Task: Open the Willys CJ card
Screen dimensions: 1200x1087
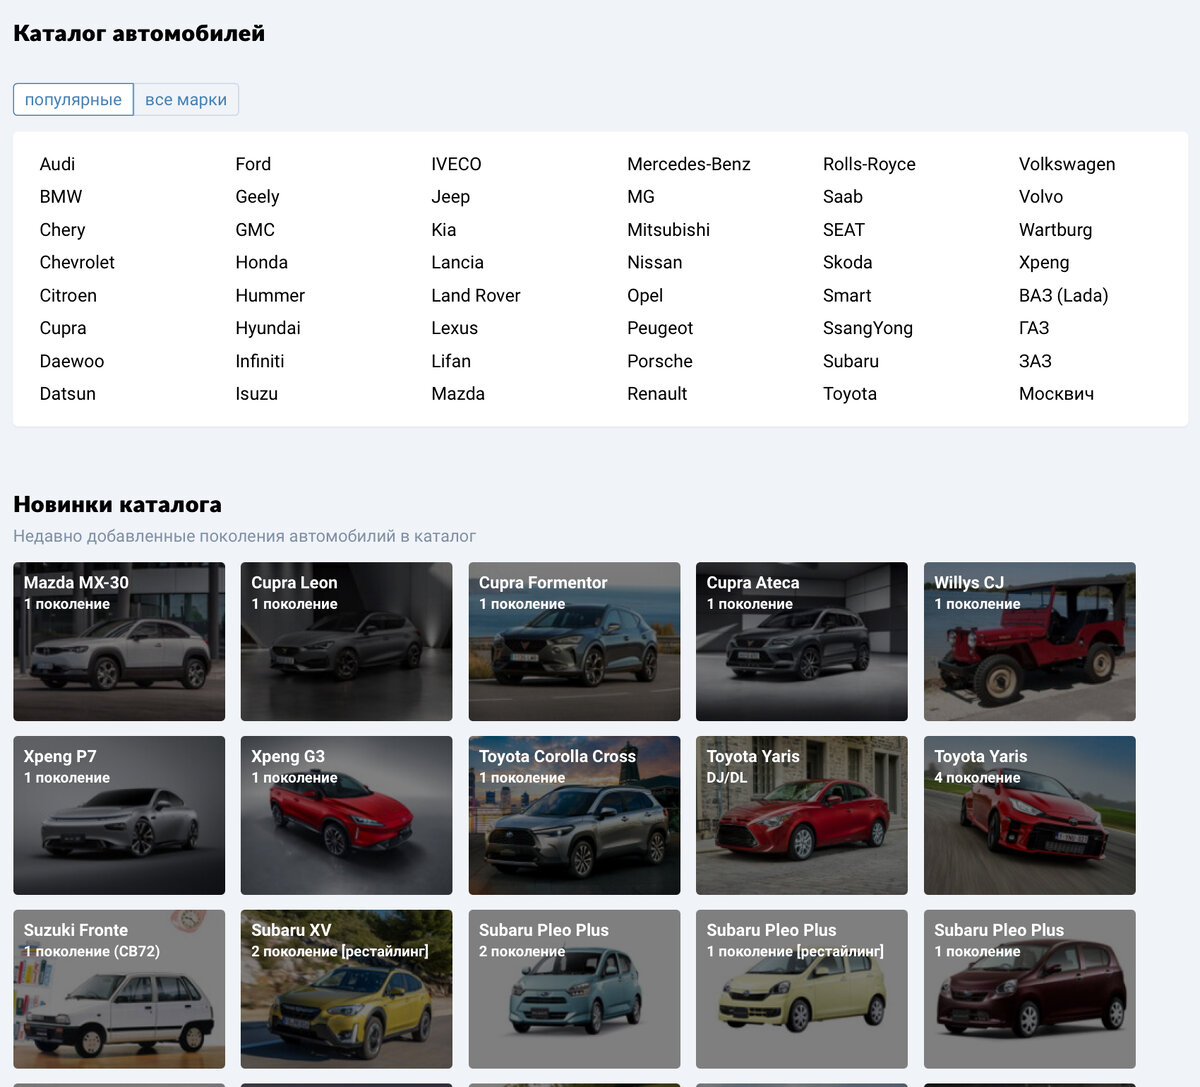Action: pyautogui.click(x=1030, y=641)
